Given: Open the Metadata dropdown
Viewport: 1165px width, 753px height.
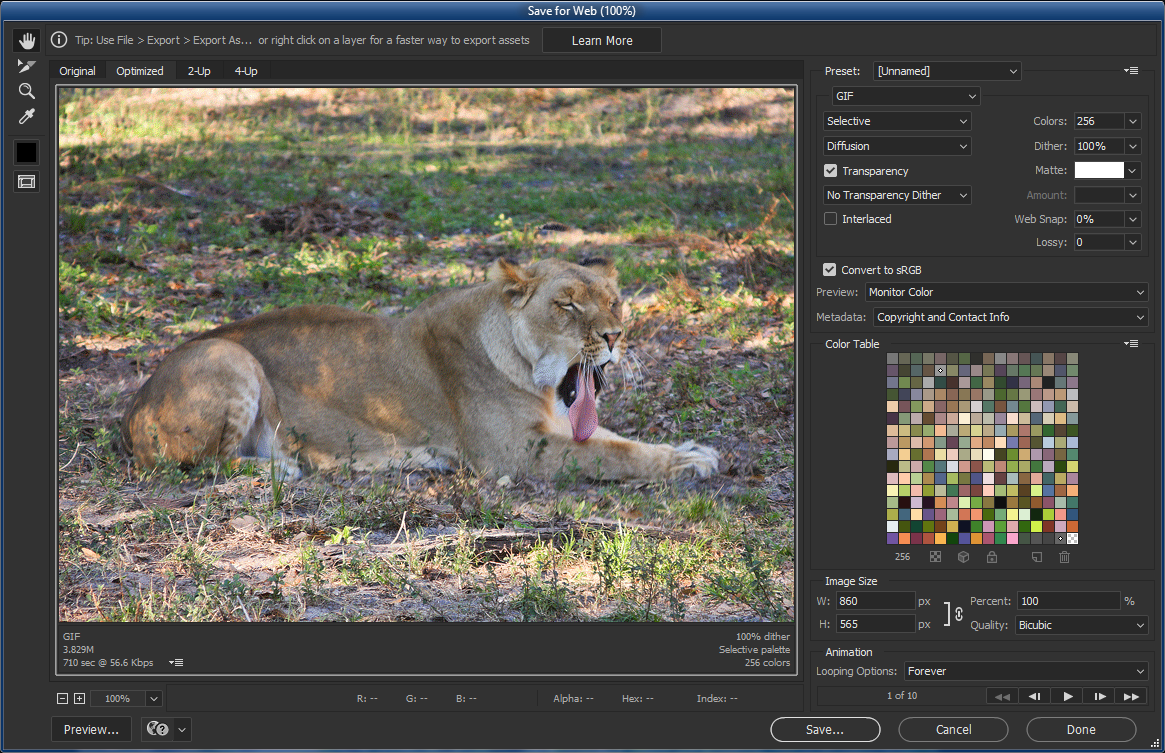Looking at the screenshot, I should [1010, 316].
